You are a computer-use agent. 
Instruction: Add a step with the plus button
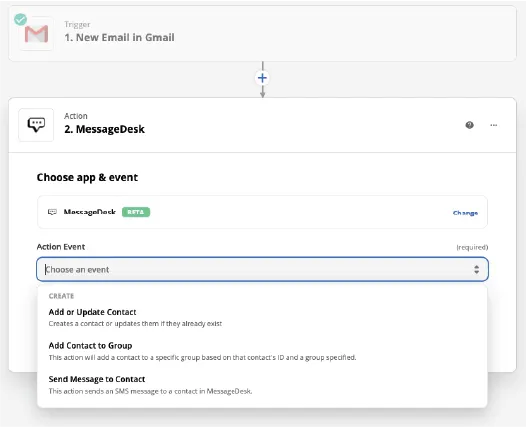coord(262,78)
